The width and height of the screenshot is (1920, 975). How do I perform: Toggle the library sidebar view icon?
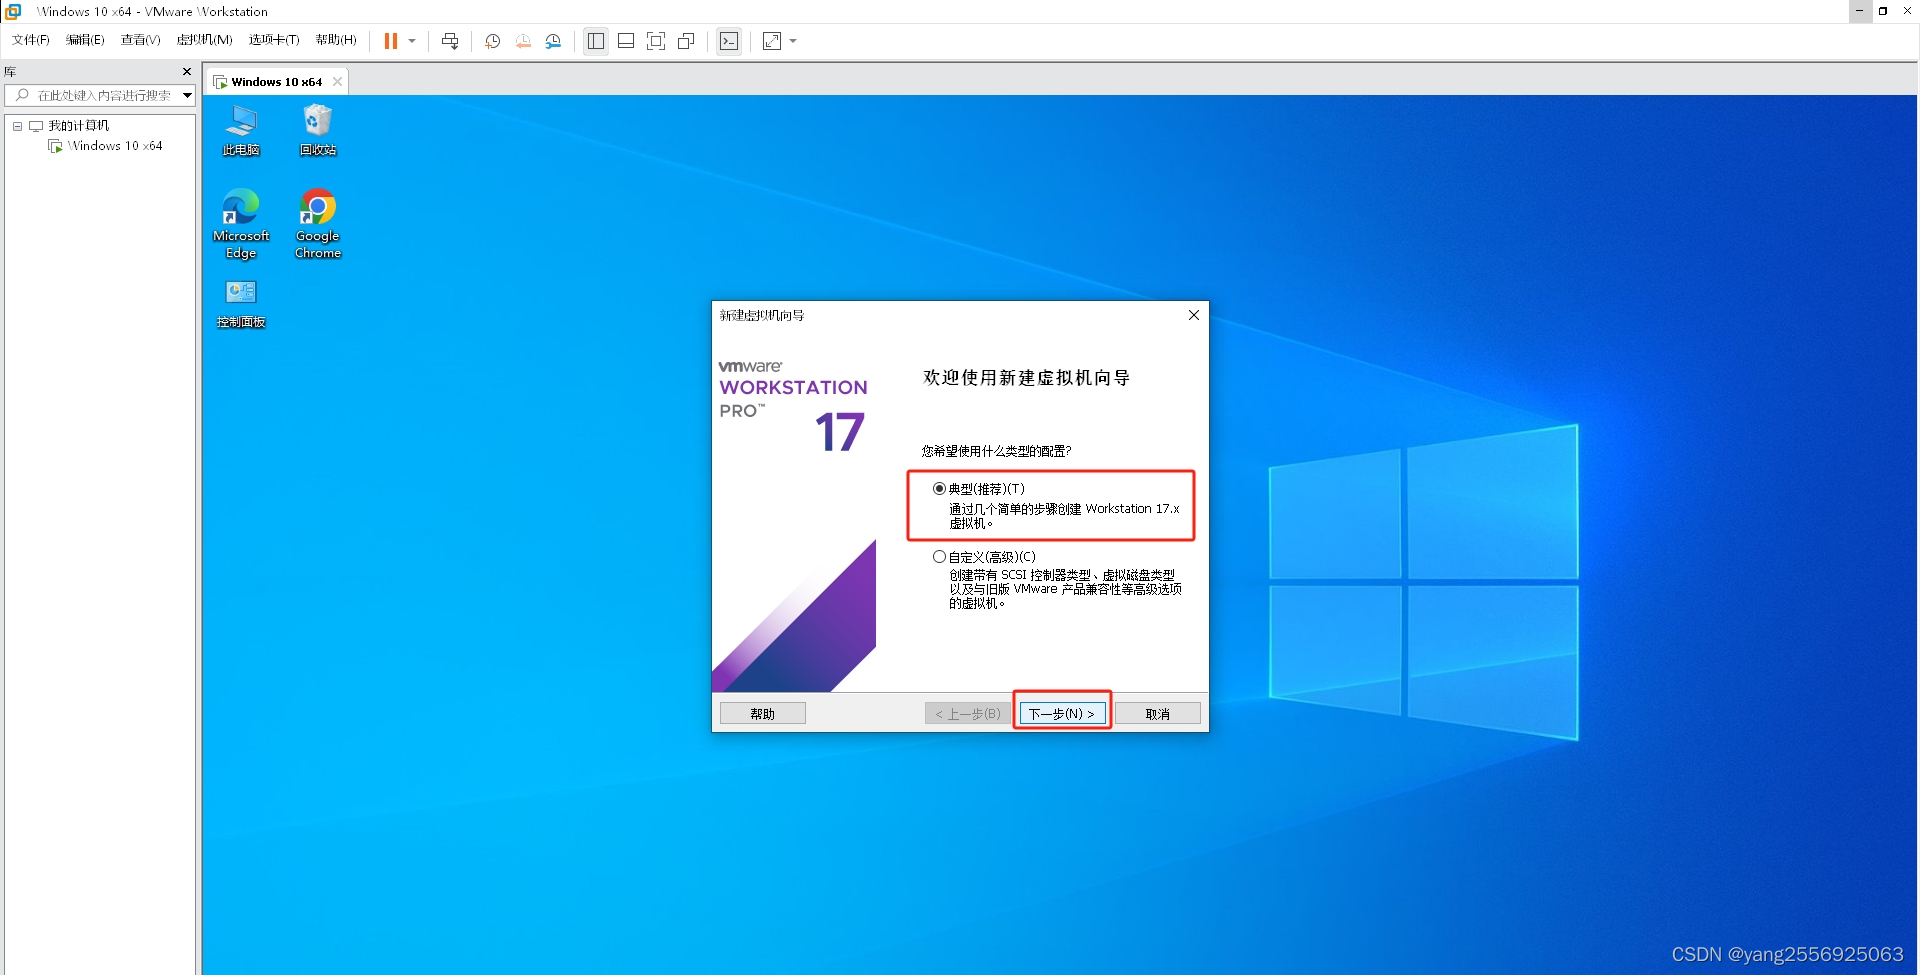point(596,41)
